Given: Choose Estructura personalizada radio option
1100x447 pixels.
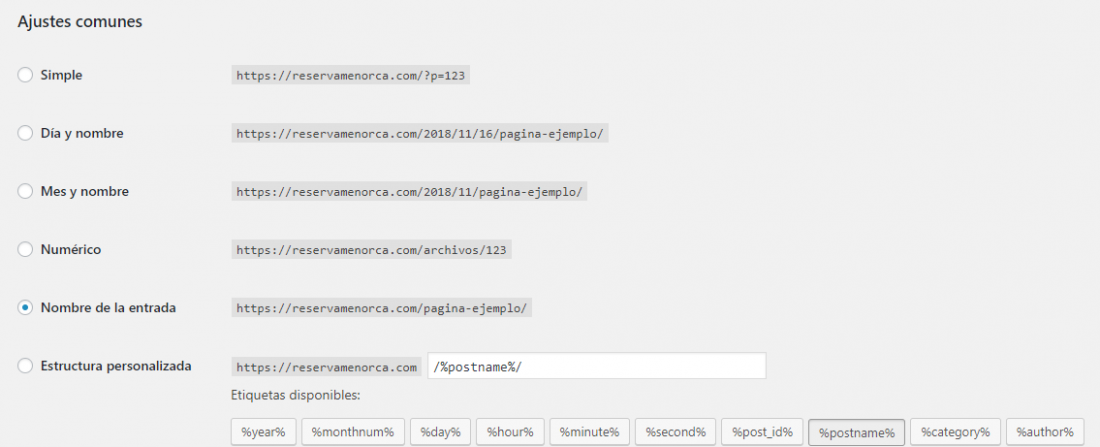Looking at the screenshot, I should coord(25,366).
